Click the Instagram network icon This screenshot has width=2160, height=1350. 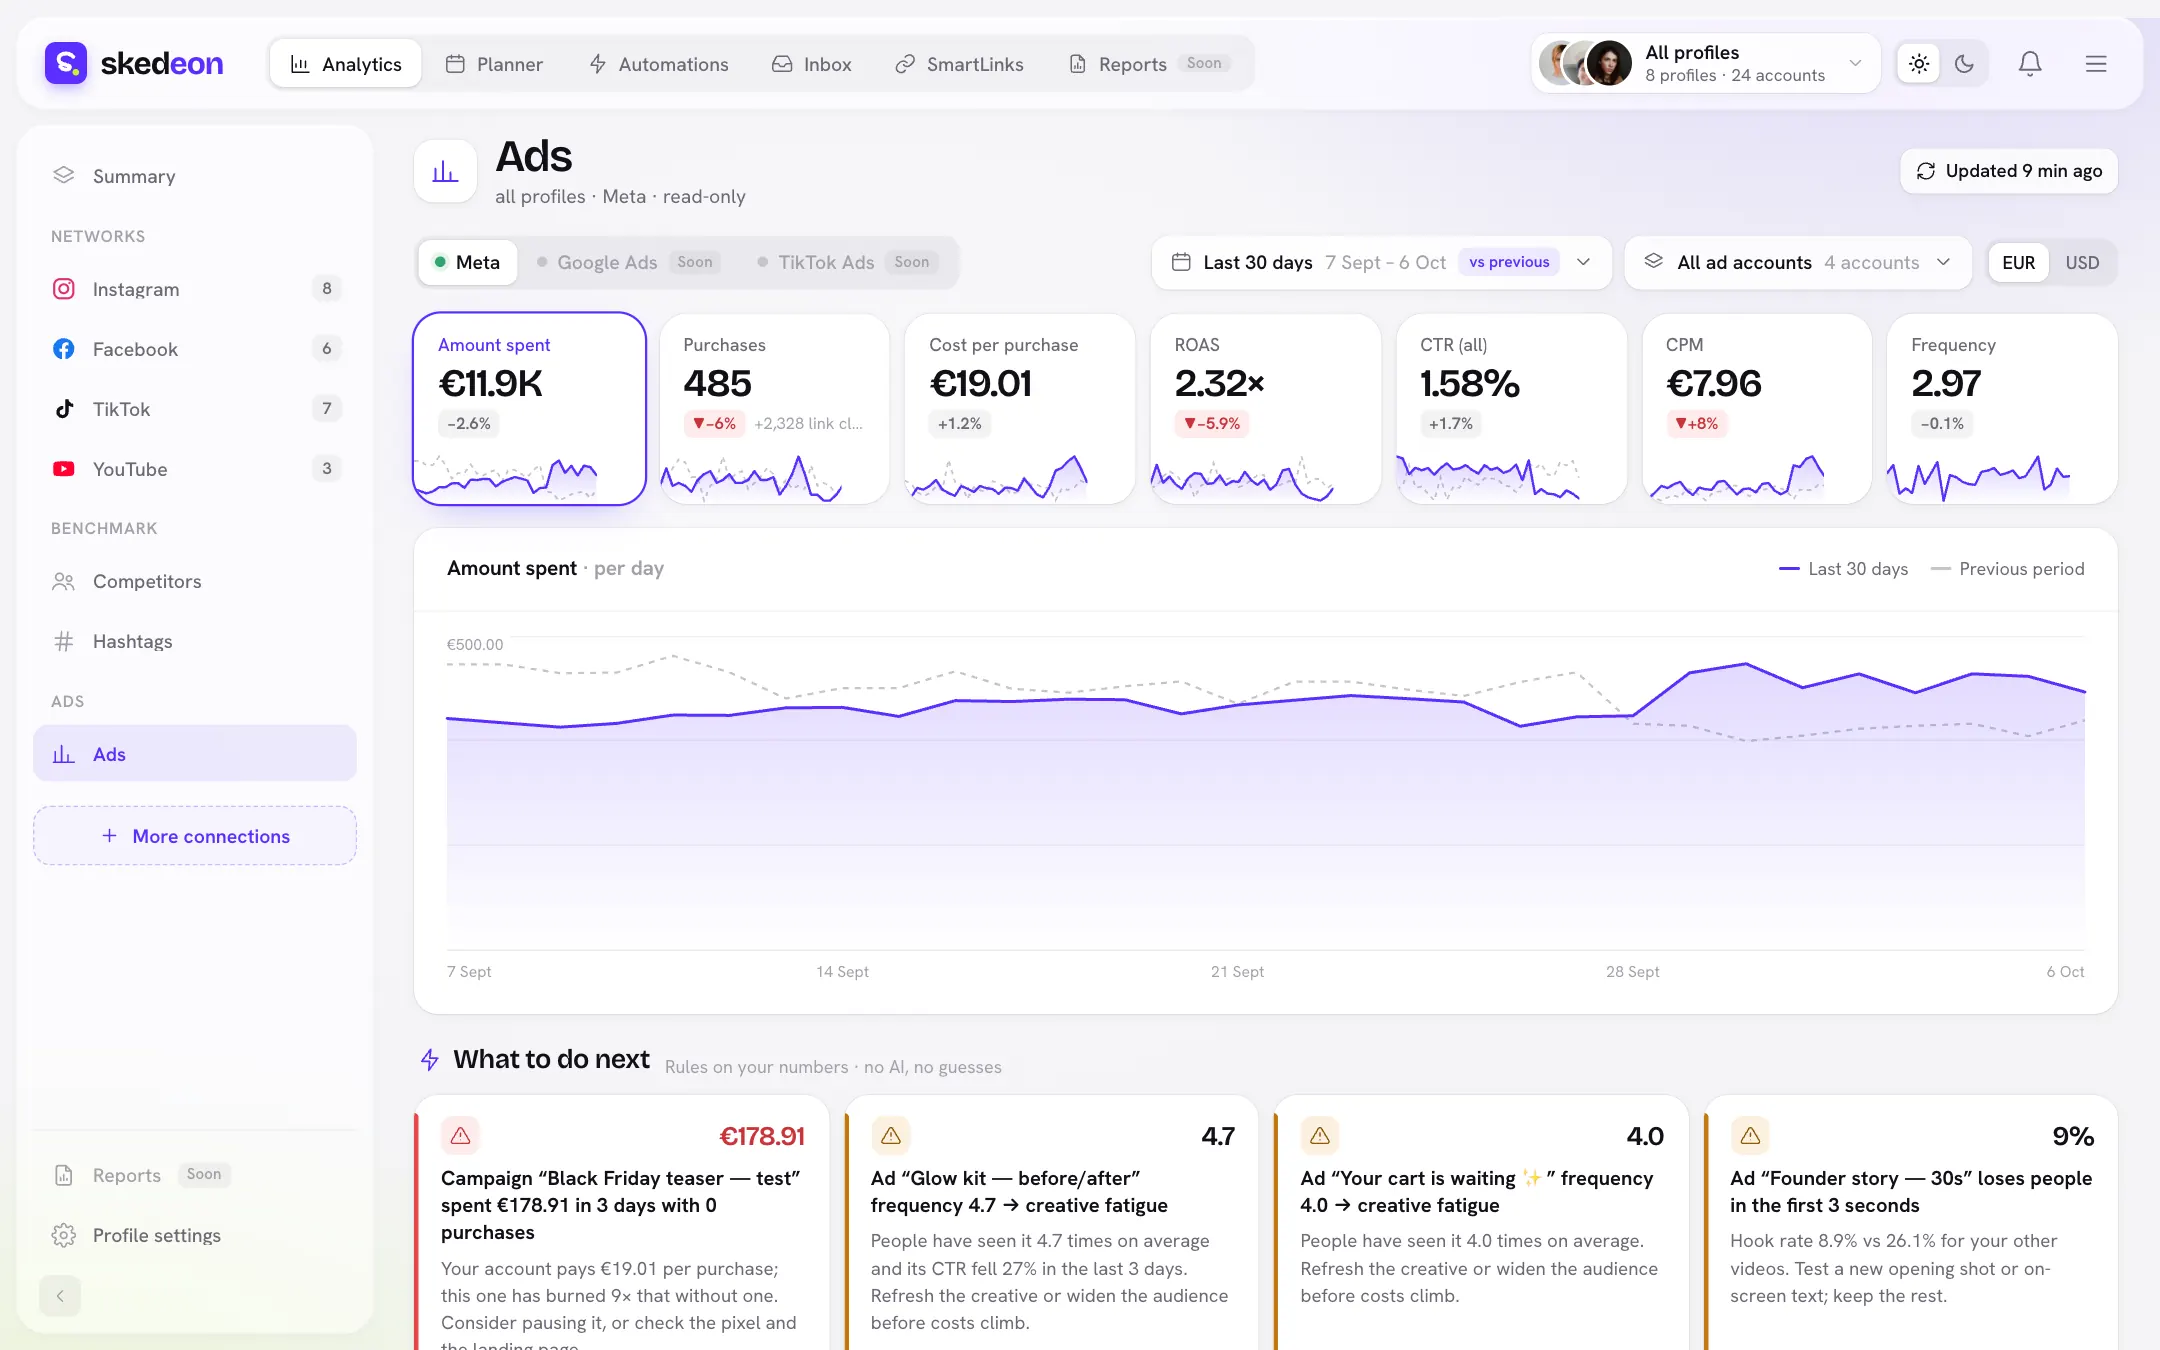point(64,289)
